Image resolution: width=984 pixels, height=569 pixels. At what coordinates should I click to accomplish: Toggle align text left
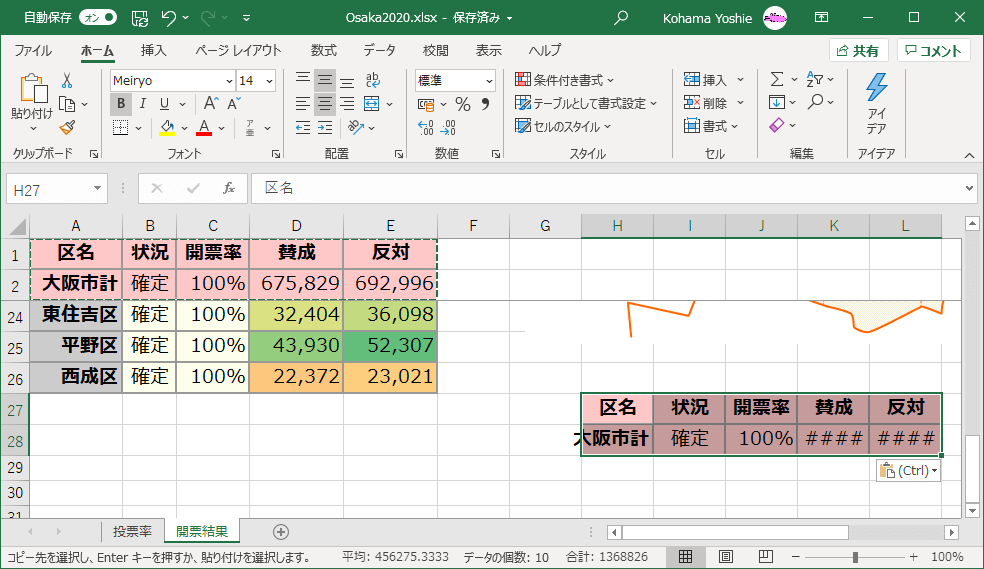pyautogui.click(x=303, y=104)
